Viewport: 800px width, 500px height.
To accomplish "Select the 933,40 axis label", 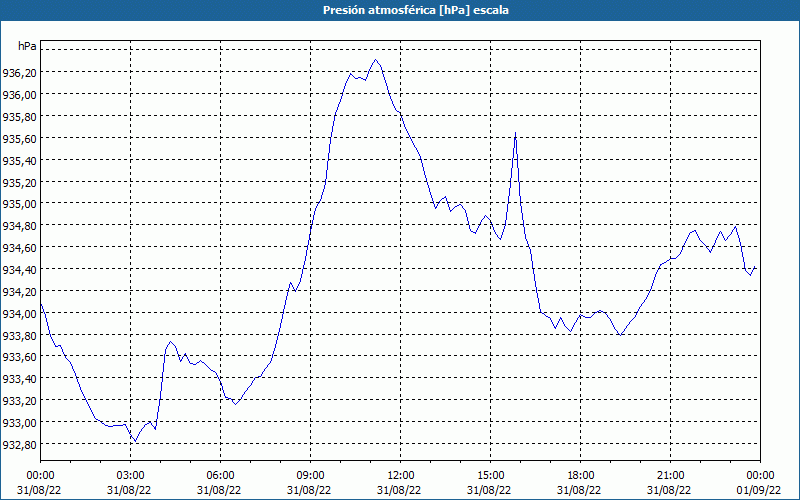I will click(19, 380).
